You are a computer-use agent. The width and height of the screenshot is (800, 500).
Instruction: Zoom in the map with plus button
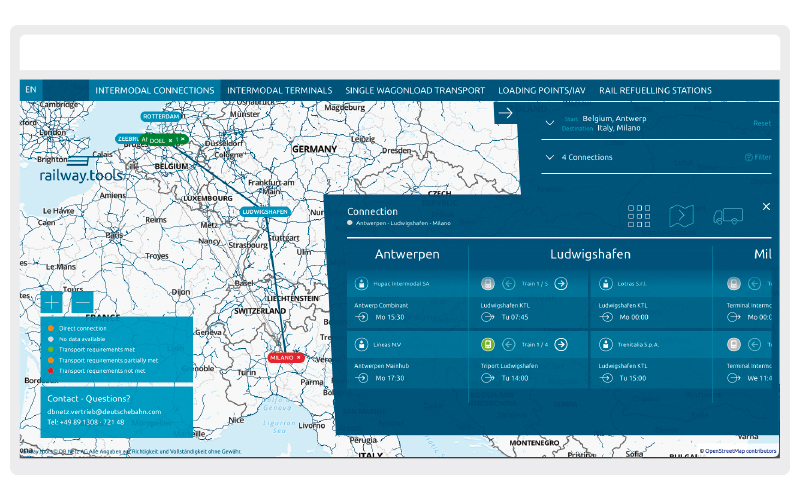point(52,301)
